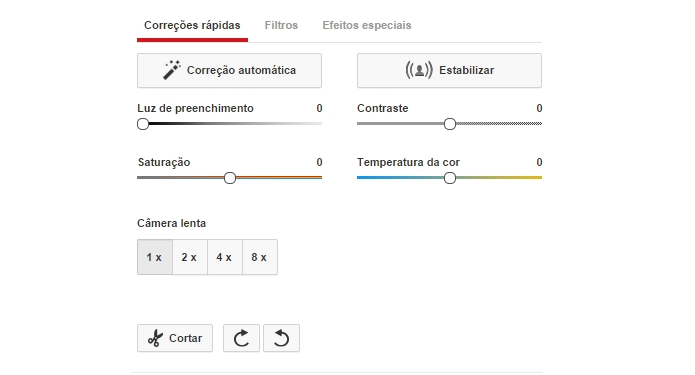This screenshot has height=375, width=695.
Task: Select 2 x slow motion speed
Action: point(190,257)
